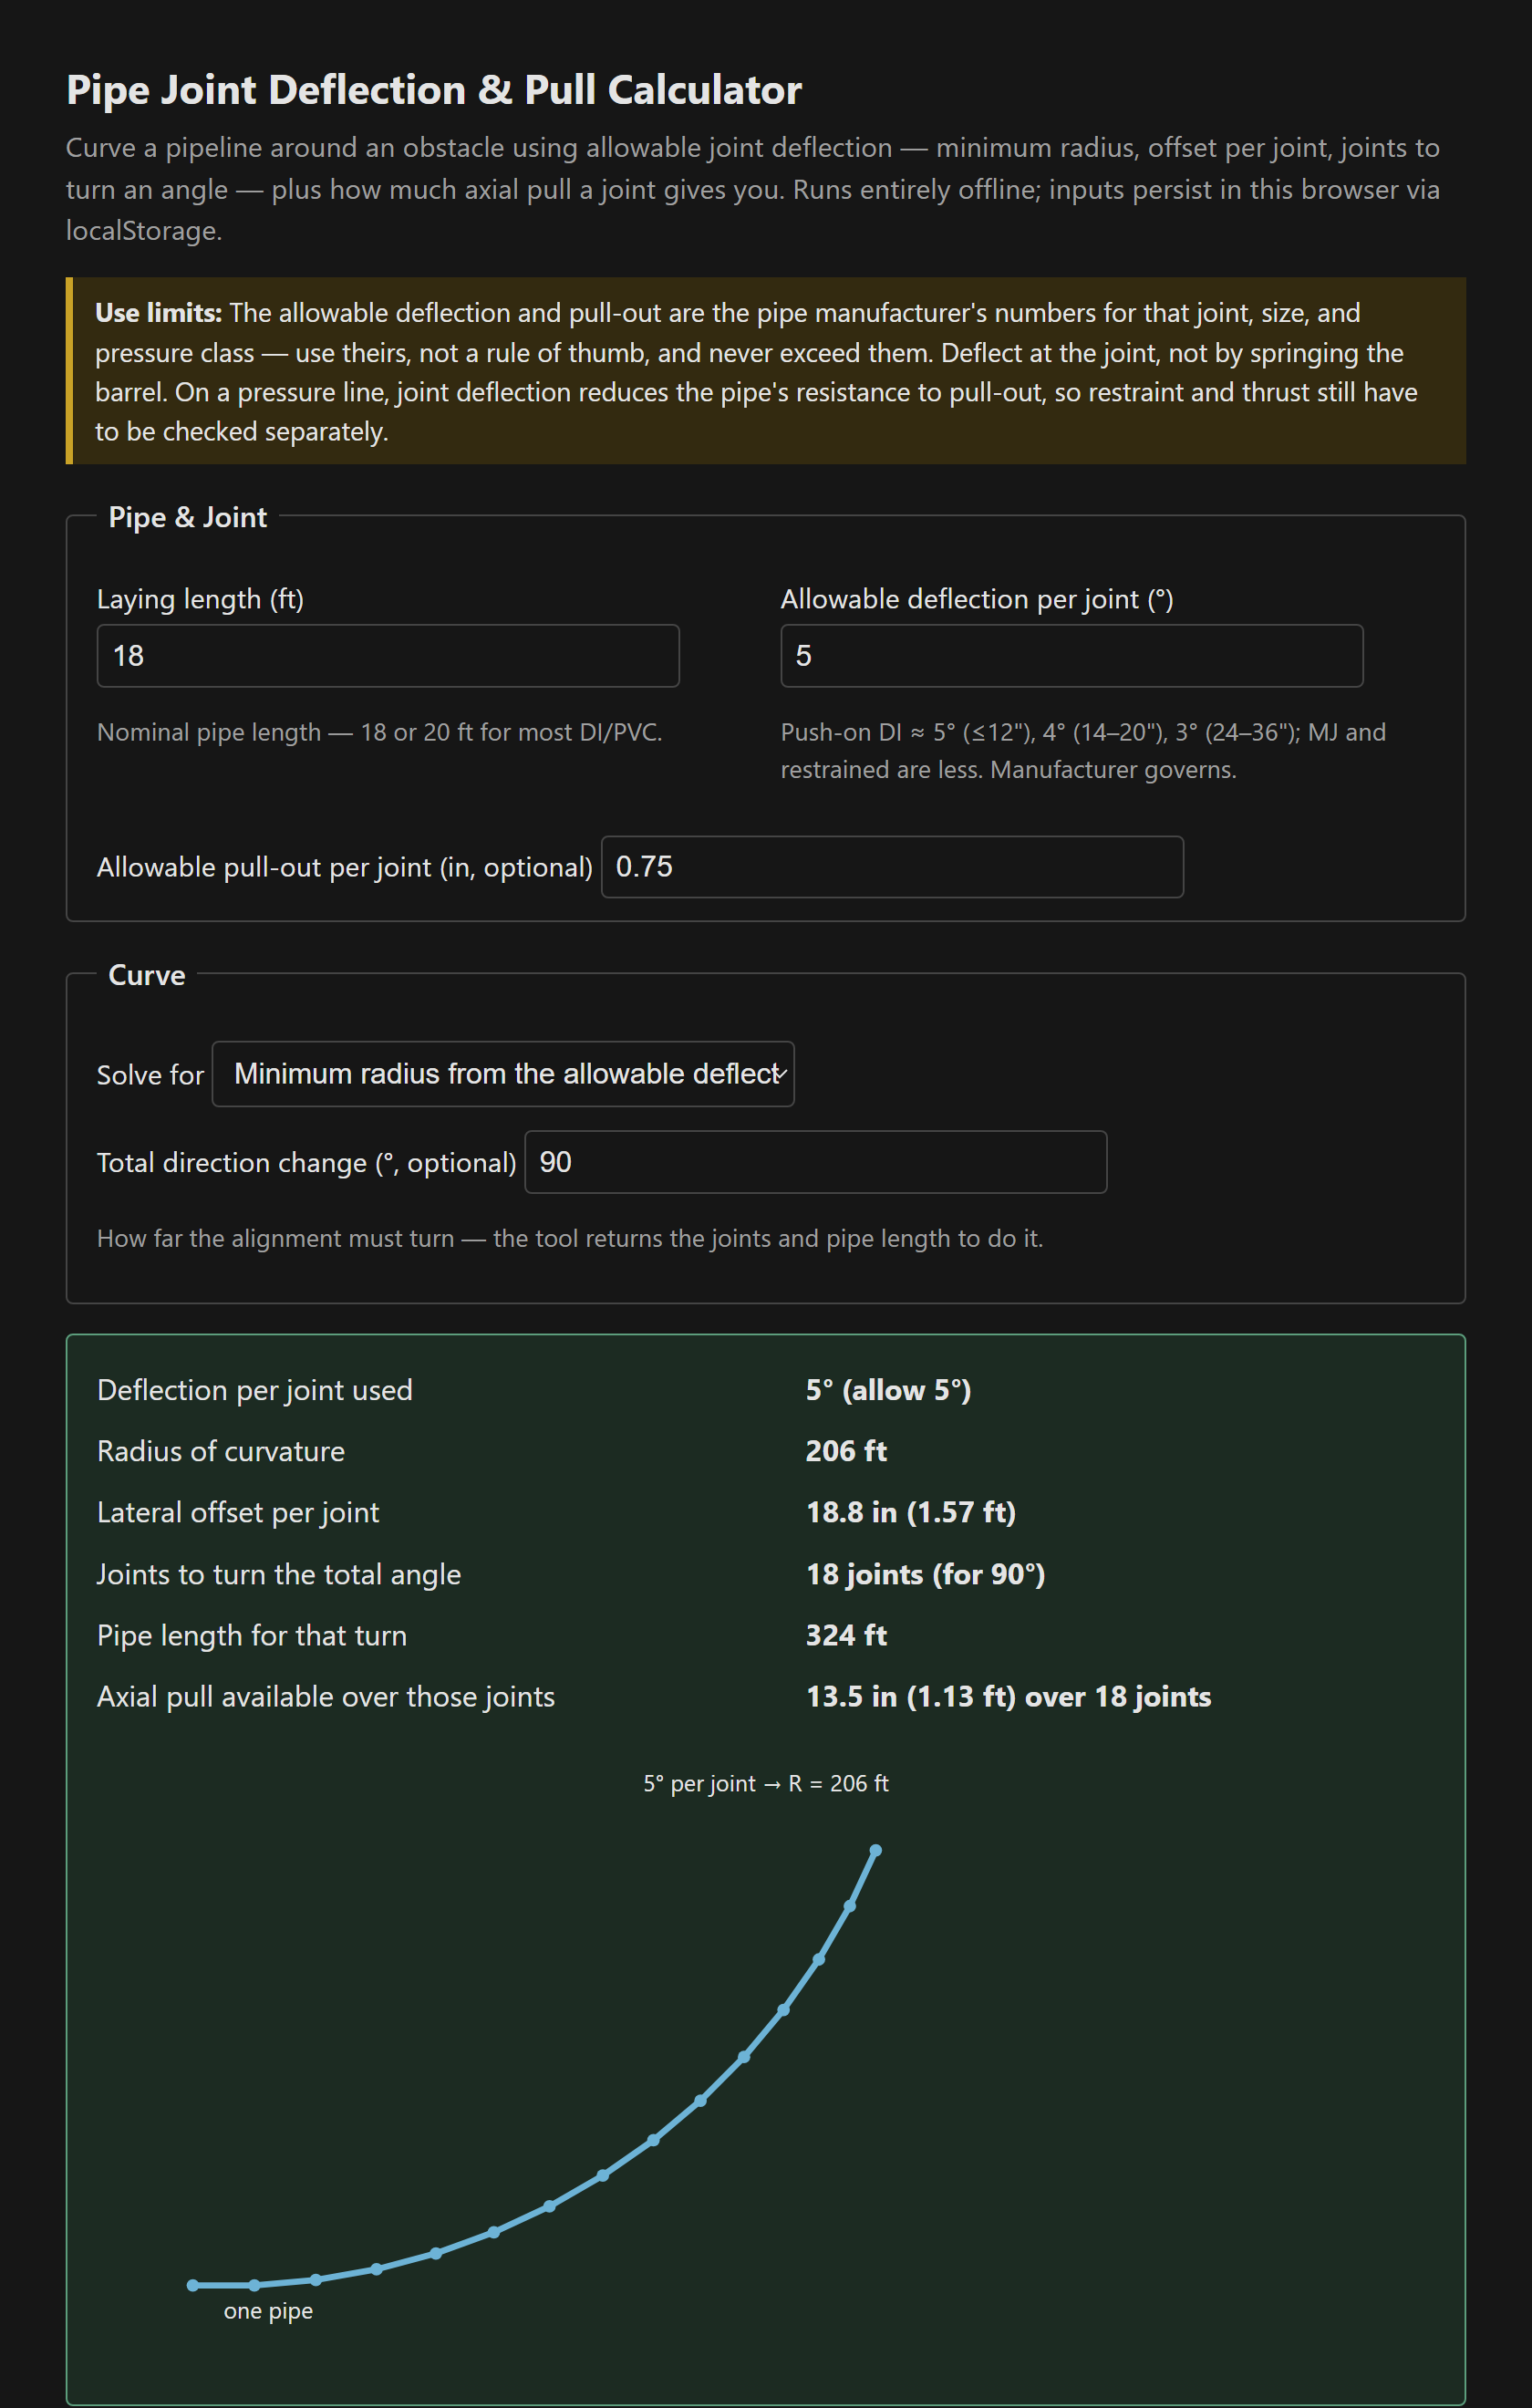Click the 'Radius of curvature' result label
This screenshot has width=1532, height=2408.
point(221,1451)
